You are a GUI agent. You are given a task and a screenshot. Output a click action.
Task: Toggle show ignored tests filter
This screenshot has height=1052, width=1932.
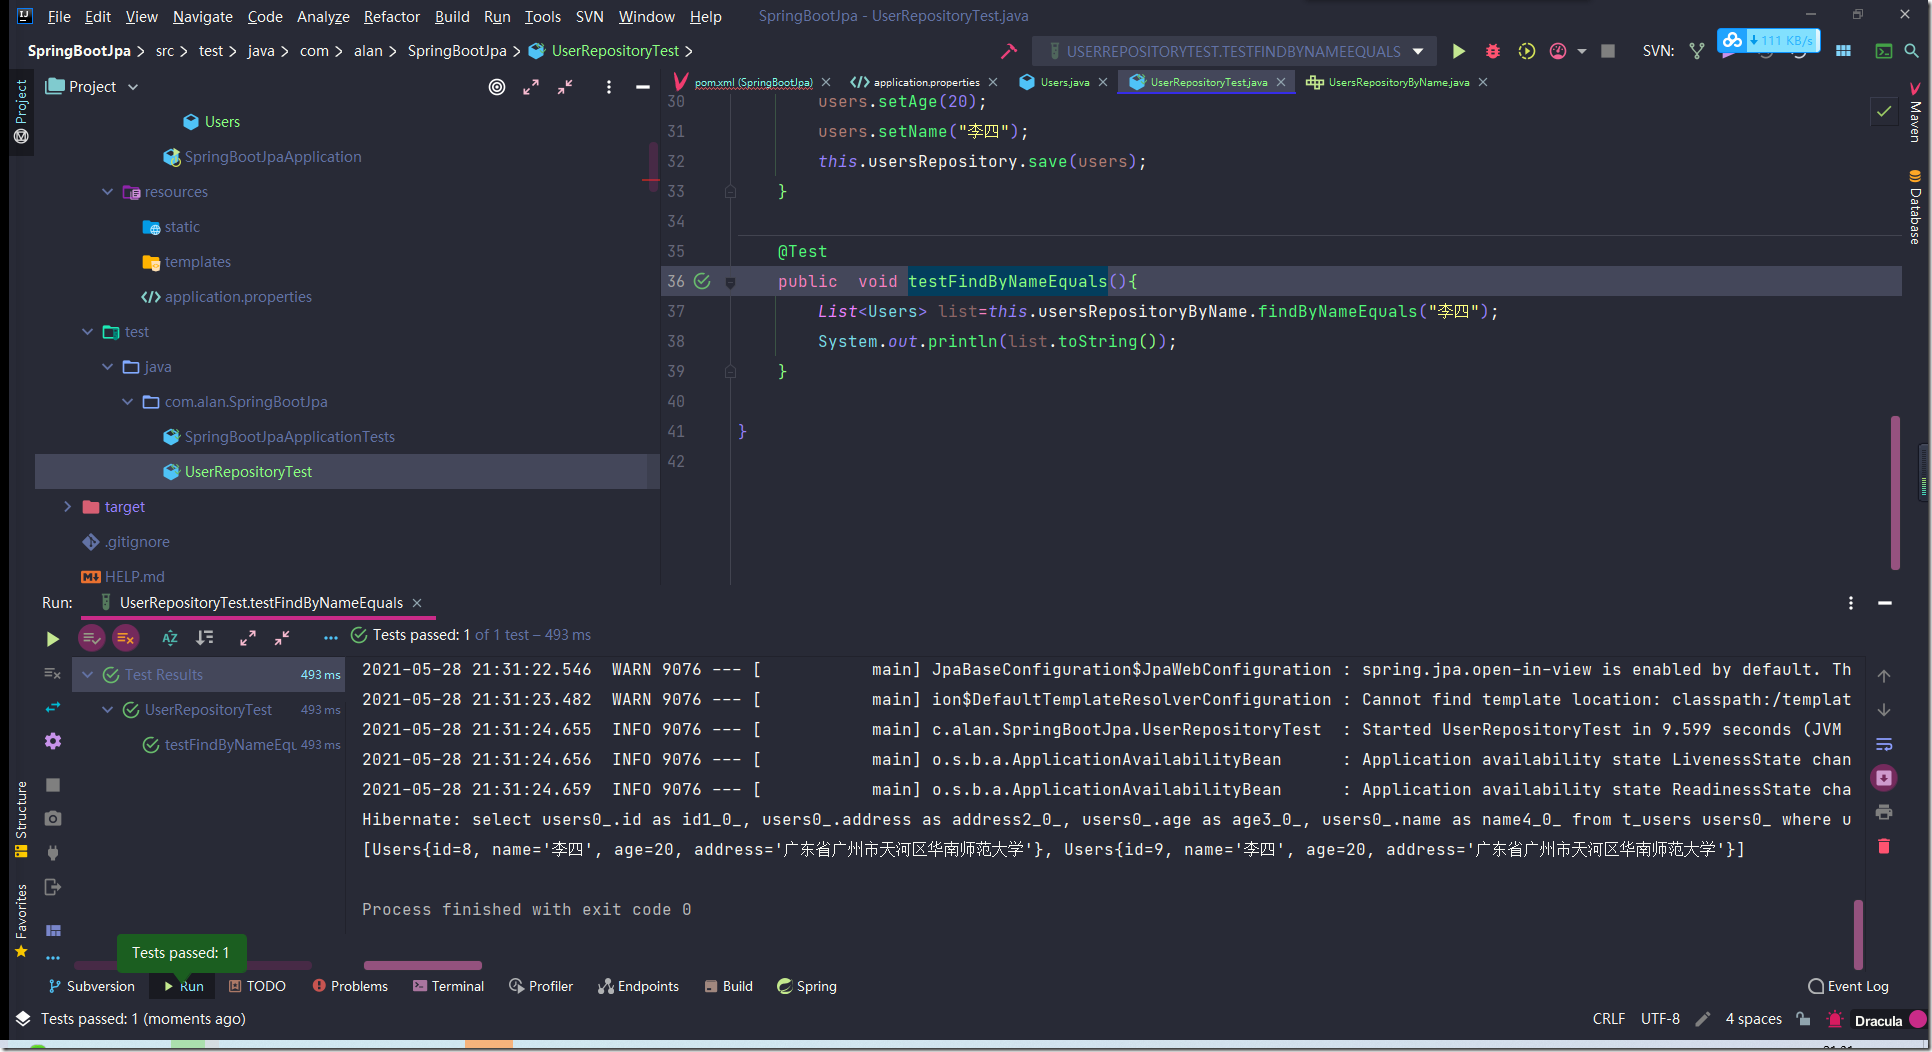pyautogui.click(x=125, y=637)
